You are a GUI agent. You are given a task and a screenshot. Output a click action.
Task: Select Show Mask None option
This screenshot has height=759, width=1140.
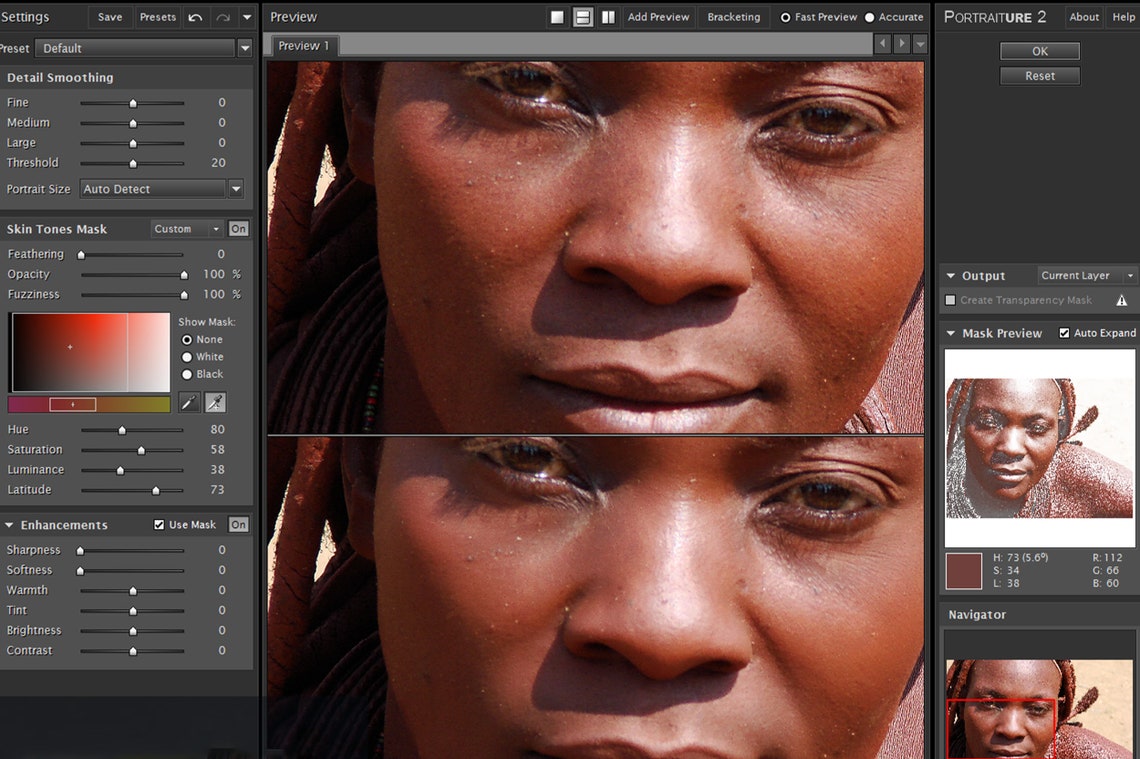pos(187,340)
